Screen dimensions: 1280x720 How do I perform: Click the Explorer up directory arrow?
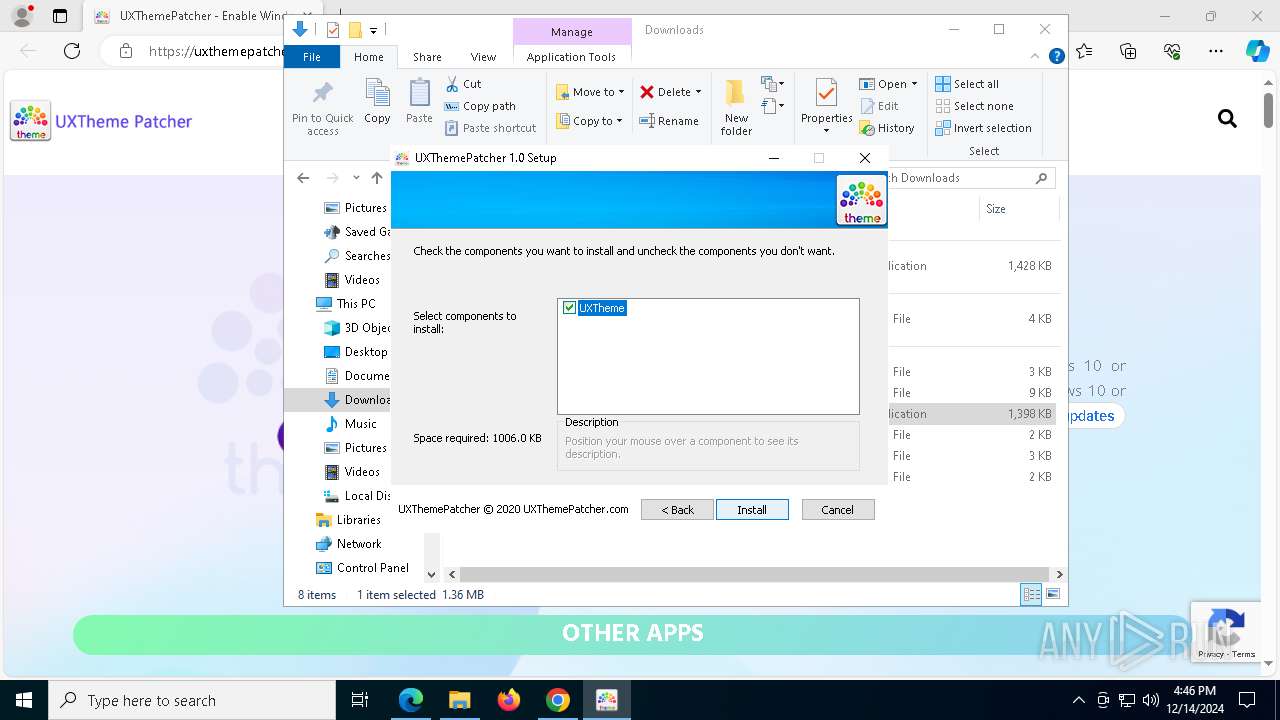[377, 178]
